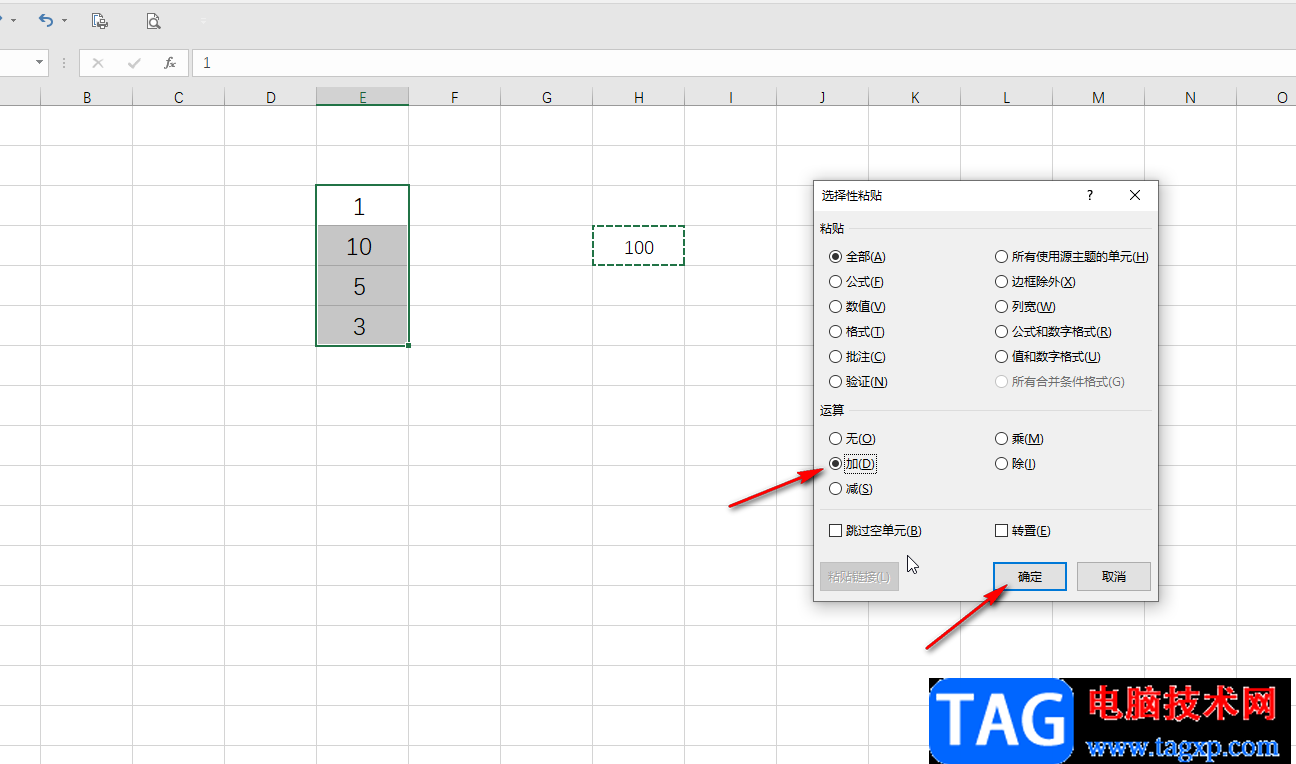Click the cell containing 5
This screenshot has height=764, width=1296.
(363, 286)
